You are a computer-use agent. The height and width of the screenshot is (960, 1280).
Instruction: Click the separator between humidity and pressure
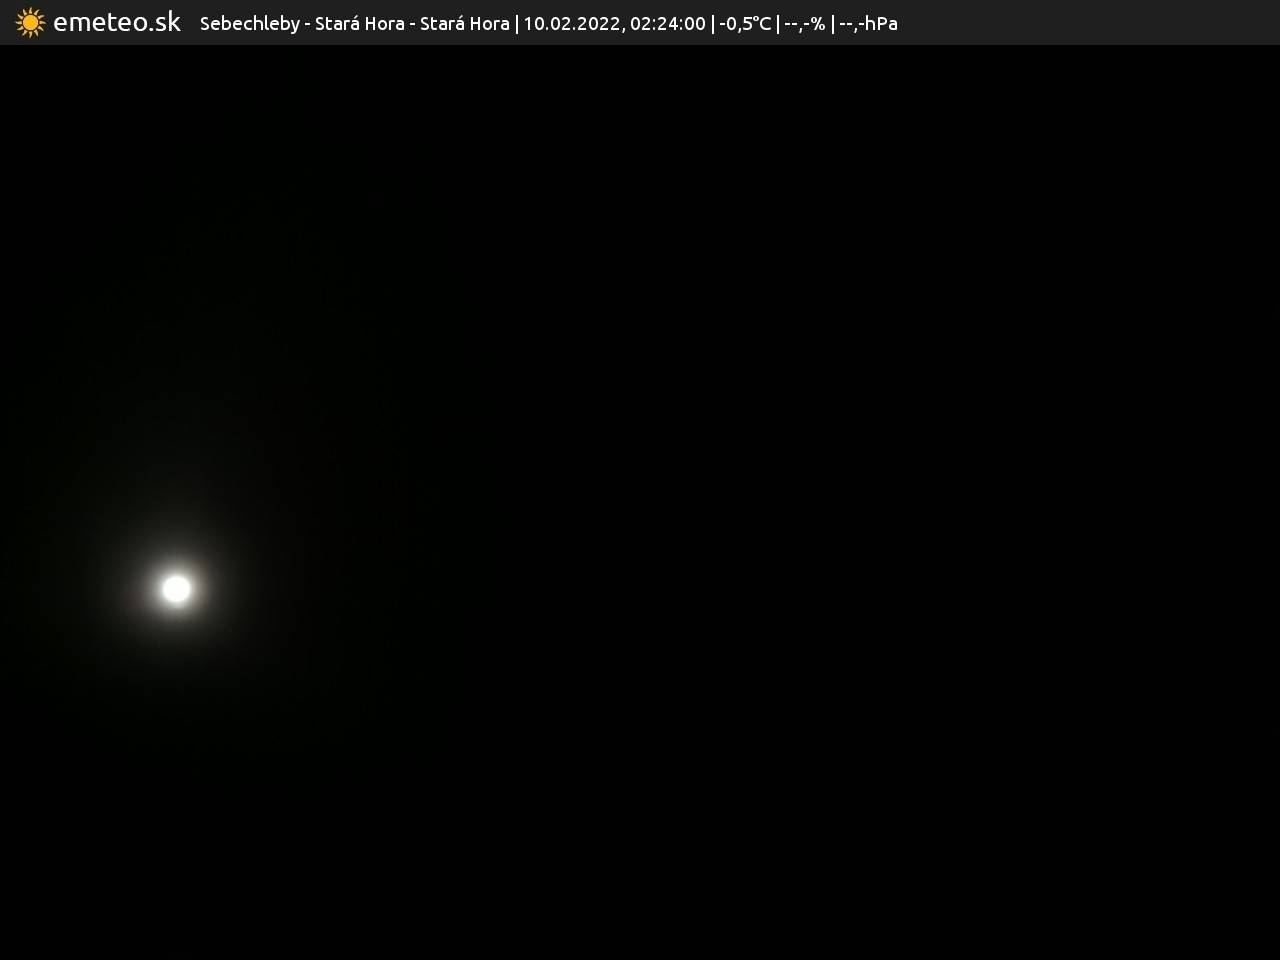pos(832,23)
